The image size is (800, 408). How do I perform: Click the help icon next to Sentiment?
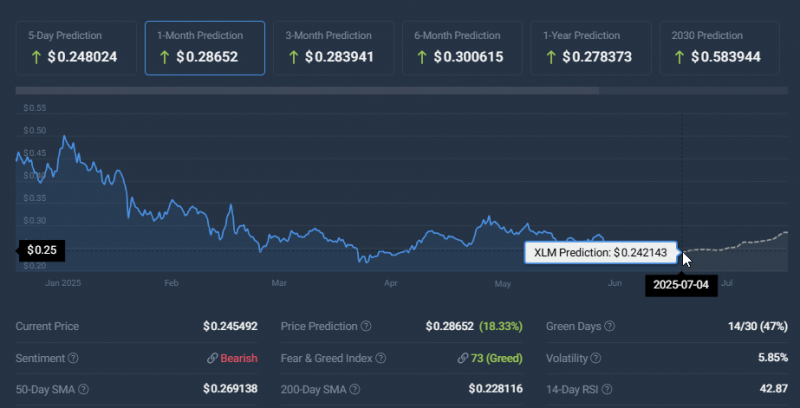coord(71,358)
